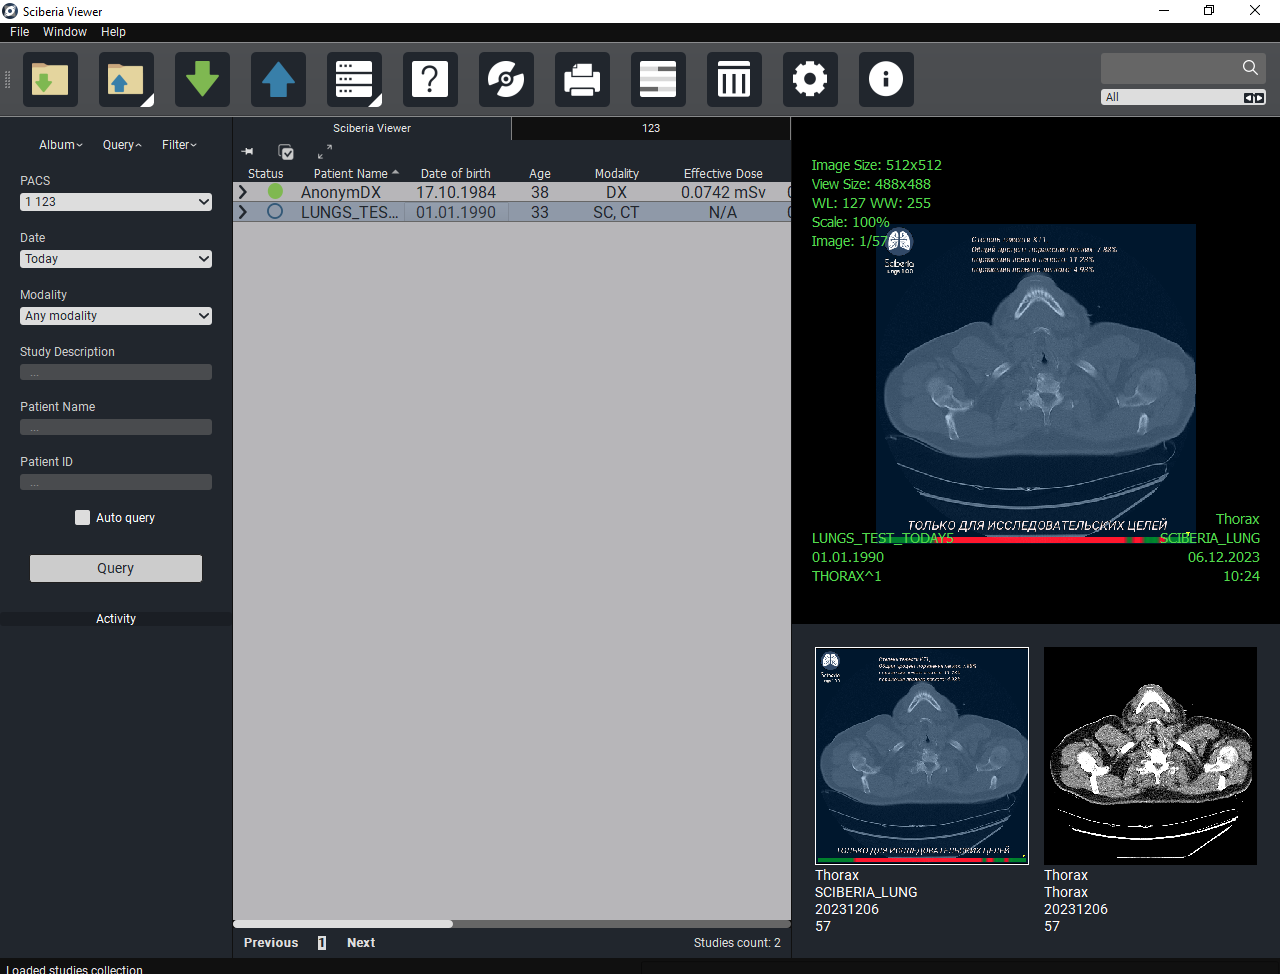Expand the LUNGS_TES study row chevron

pyautogui.click(x=242, y=212)
